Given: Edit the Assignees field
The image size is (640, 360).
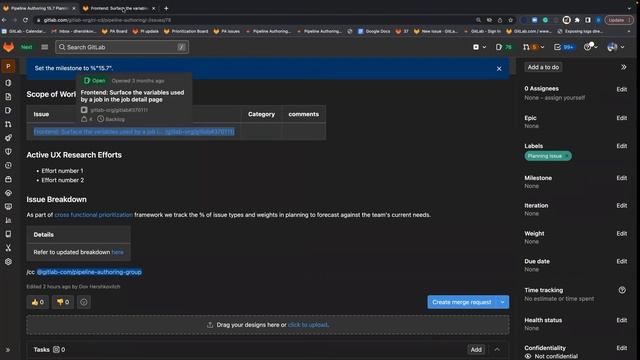Looking at the screenshot, I should pos(622,89).
